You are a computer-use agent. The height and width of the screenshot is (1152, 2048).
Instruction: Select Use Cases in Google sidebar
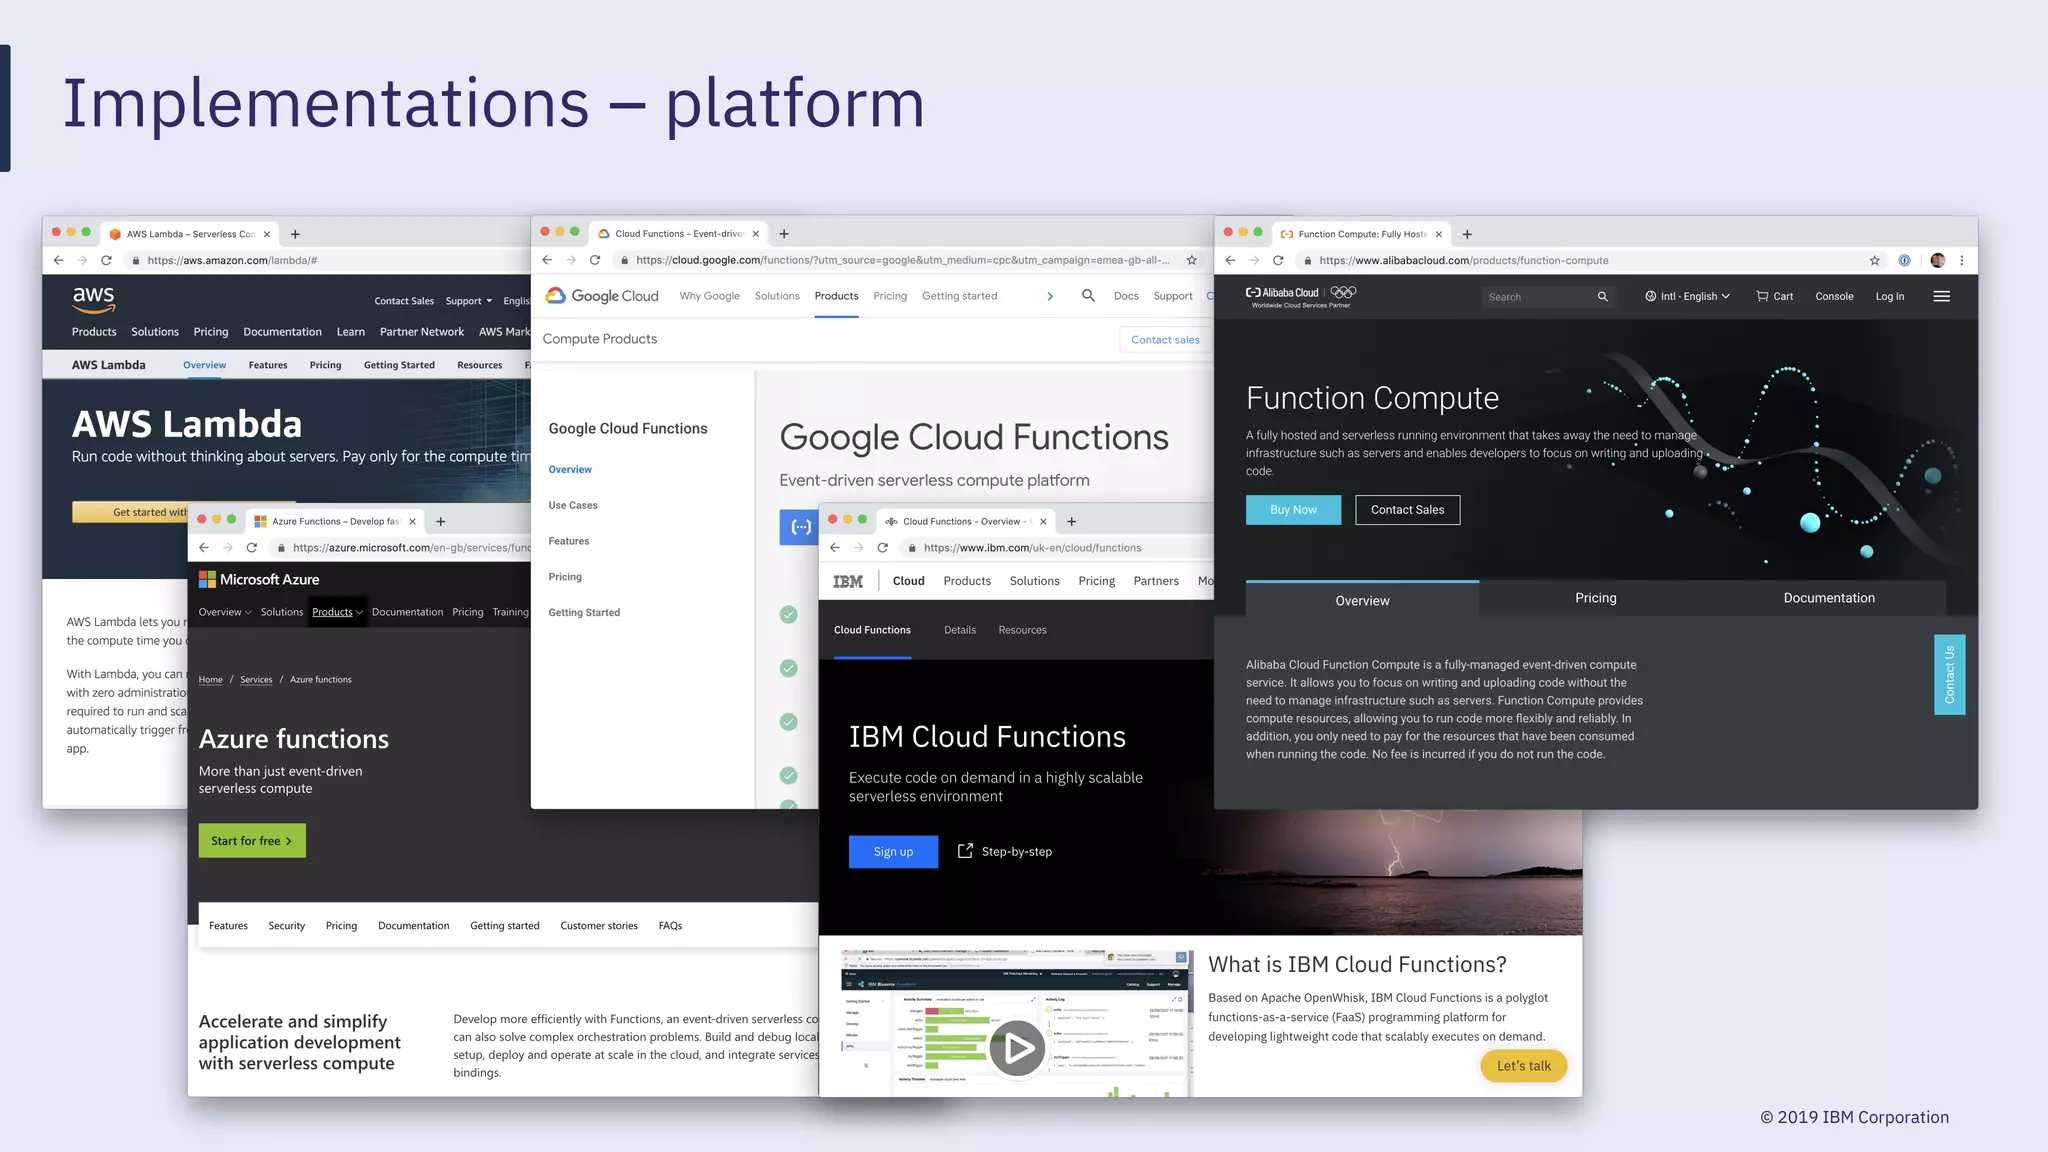(573, 505)
